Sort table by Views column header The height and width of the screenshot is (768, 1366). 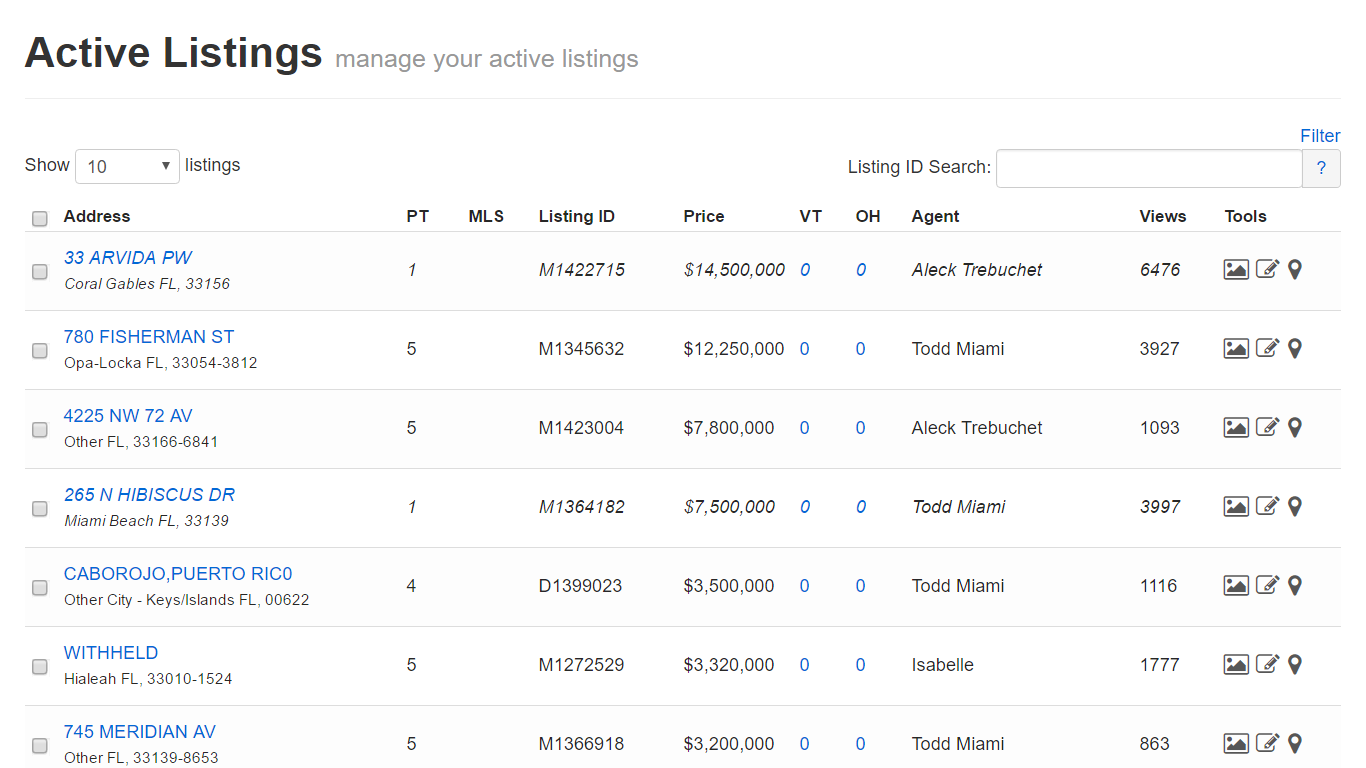(1162, 216)
